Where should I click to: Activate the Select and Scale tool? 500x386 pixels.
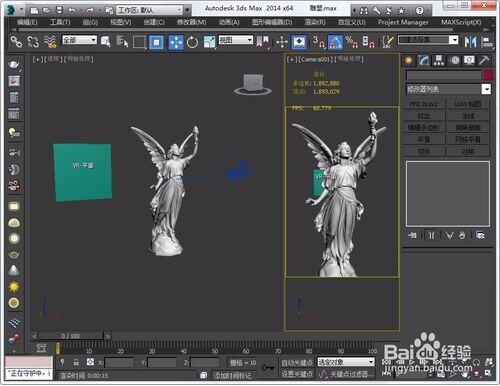pos(210,42)
